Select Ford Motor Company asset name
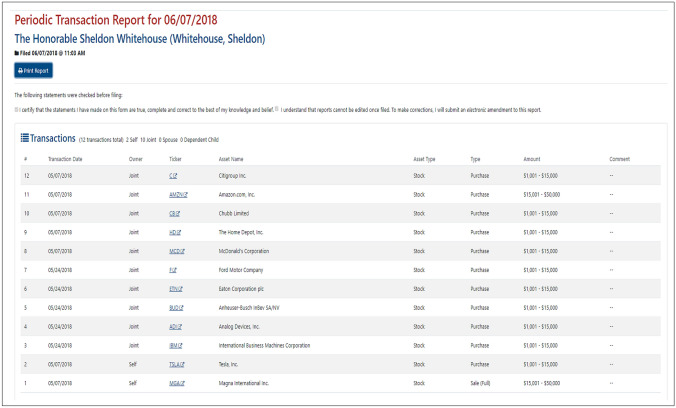Screen dimensions: 676x408 click(241, 270)
